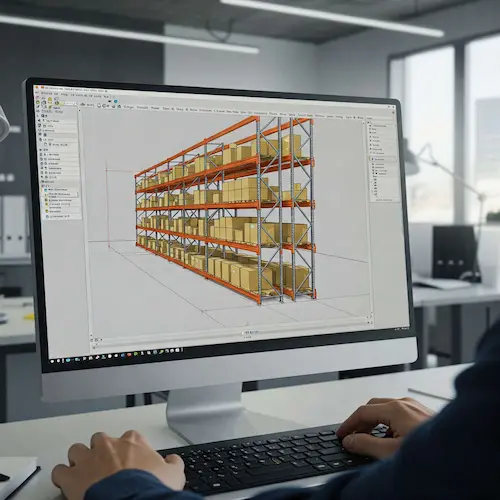
Task: Click the black square swatch in the right panel
Action: point(376,174)
